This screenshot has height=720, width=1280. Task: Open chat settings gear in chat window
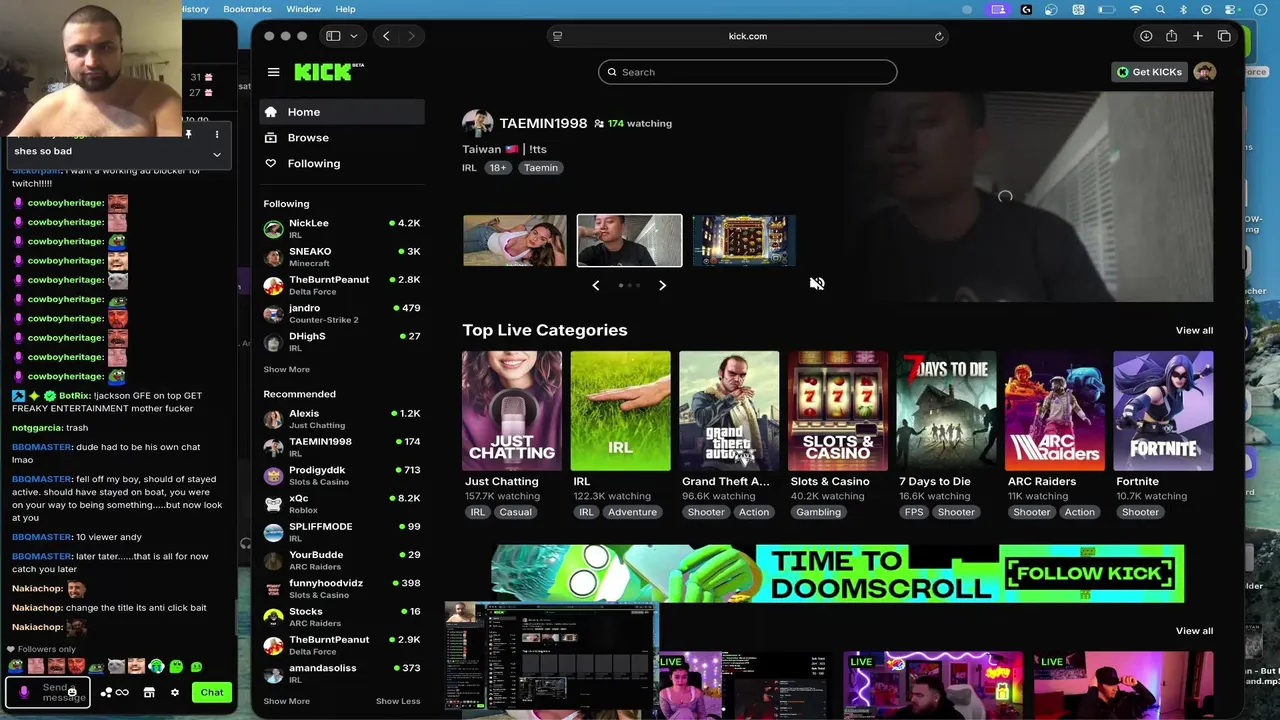click(175, 692)
